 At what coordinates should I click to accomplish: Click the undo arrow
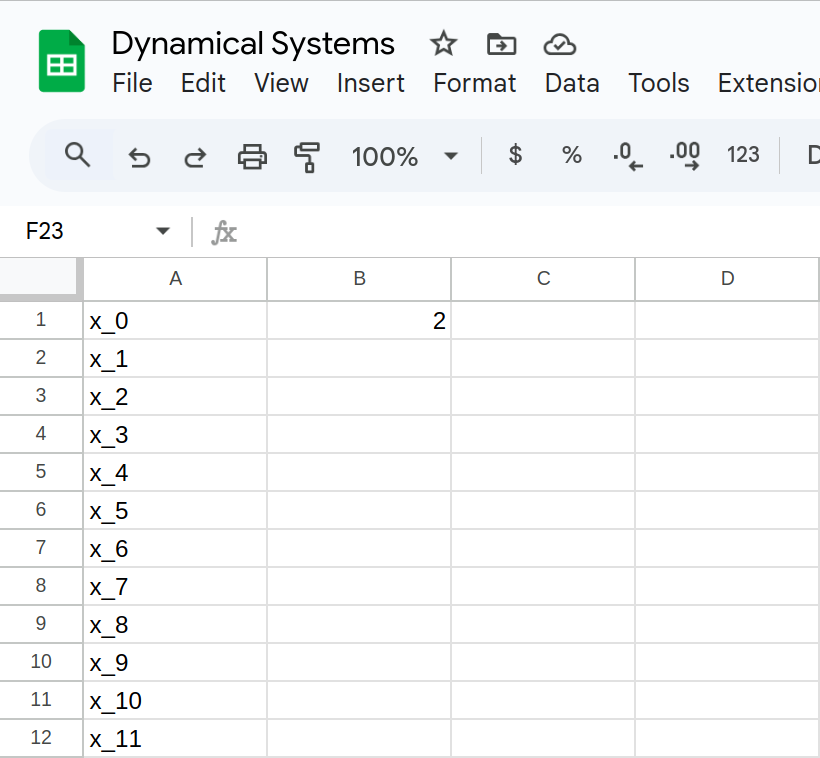click(139, 156)
